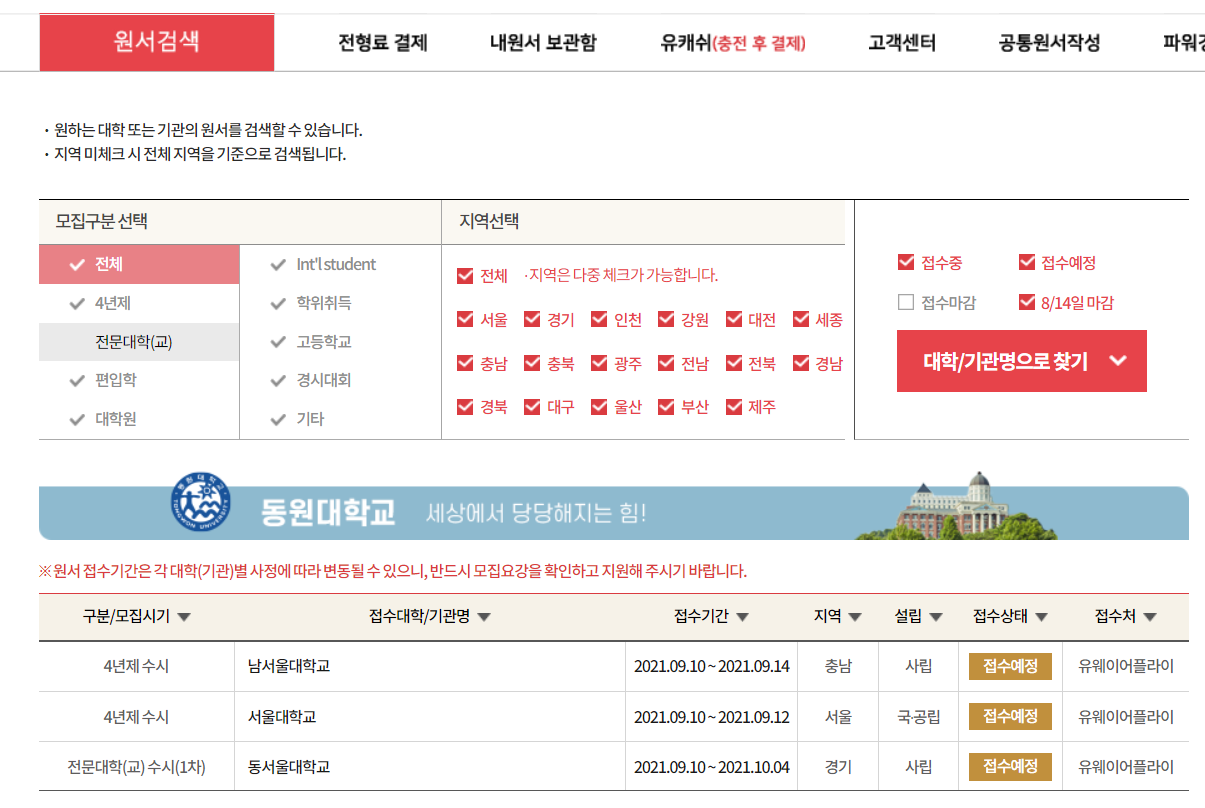The height and width of the screenshot is (808, 1205).
Task: Uncheck the 광주 region checkbox
Action: pyautogui.click(x=599, y=363)
